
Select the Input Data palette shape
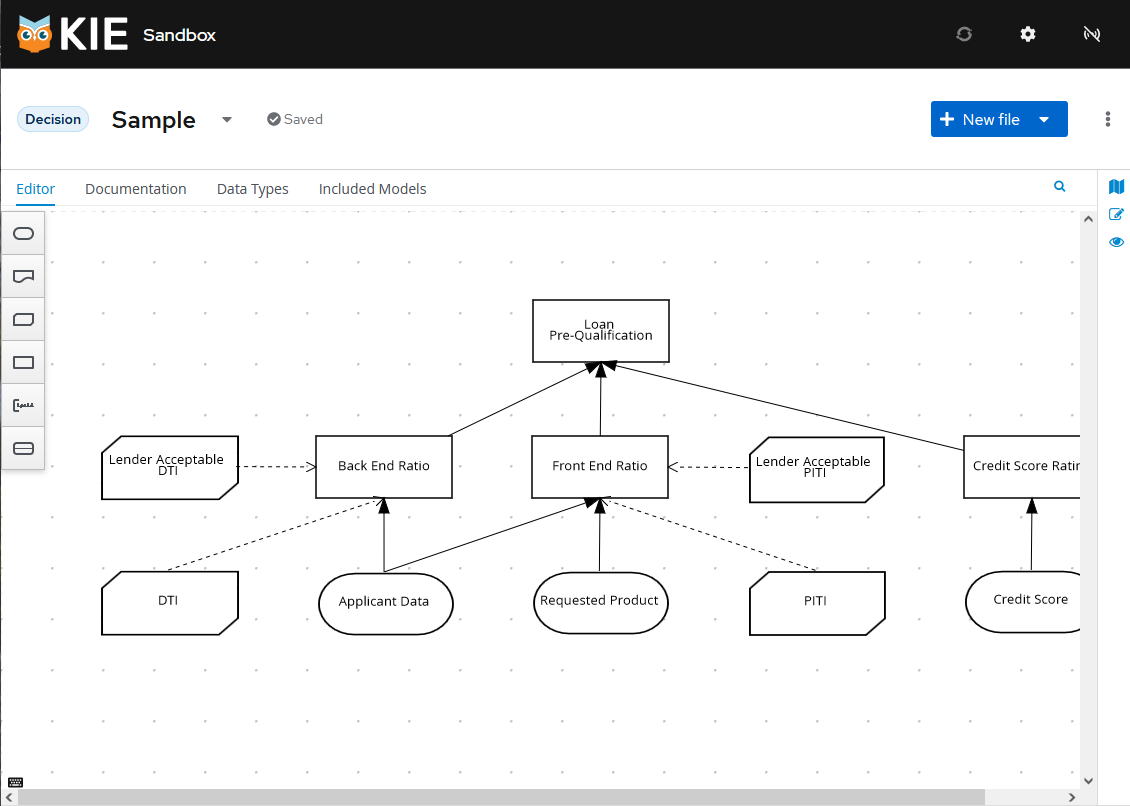pos(23,234)
